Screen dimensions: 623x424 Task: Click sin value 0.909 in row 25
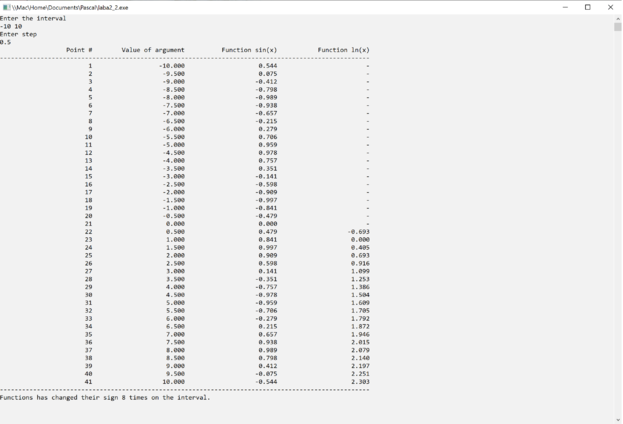click(268, 255)
